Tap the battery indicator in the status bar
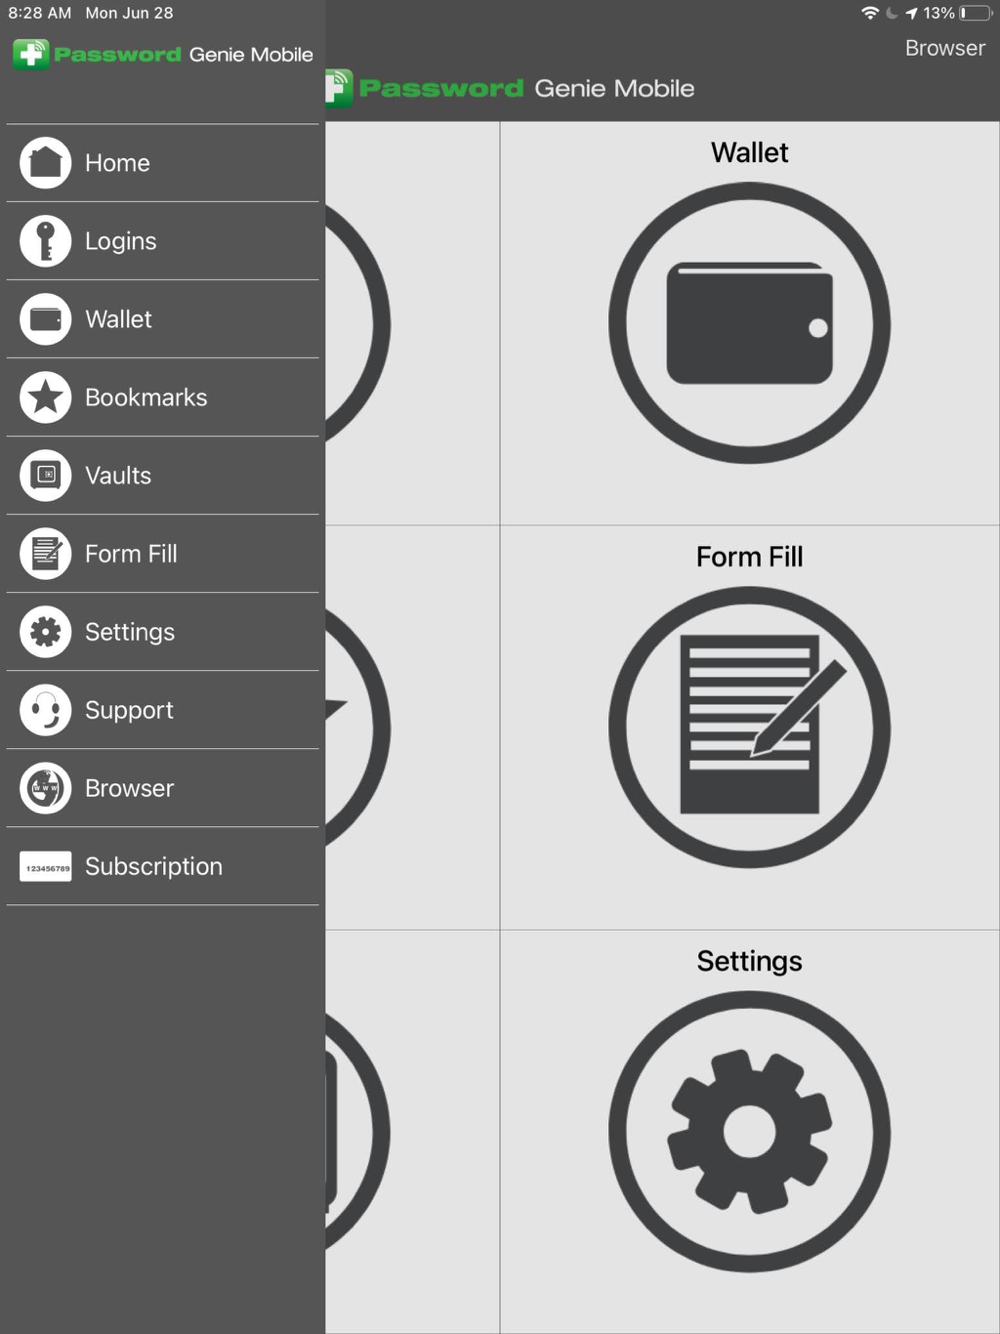 976,13
